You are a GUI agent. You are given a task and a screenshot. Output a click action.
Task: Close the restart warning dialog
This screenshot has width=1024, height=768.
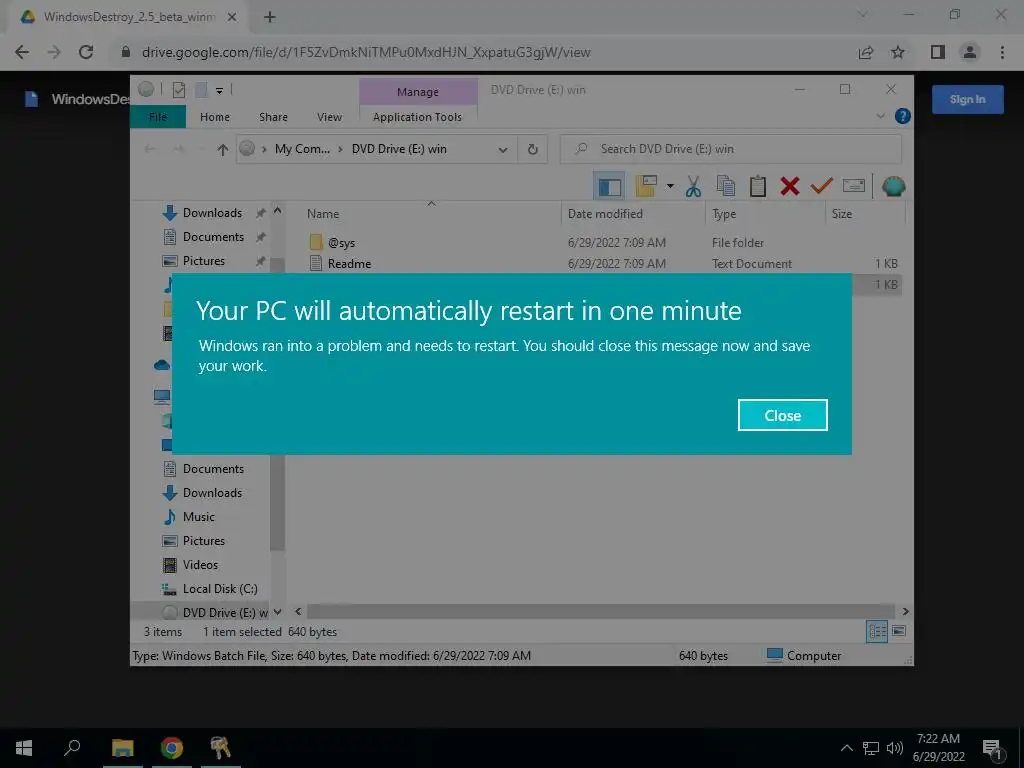(x=782, y=415)
